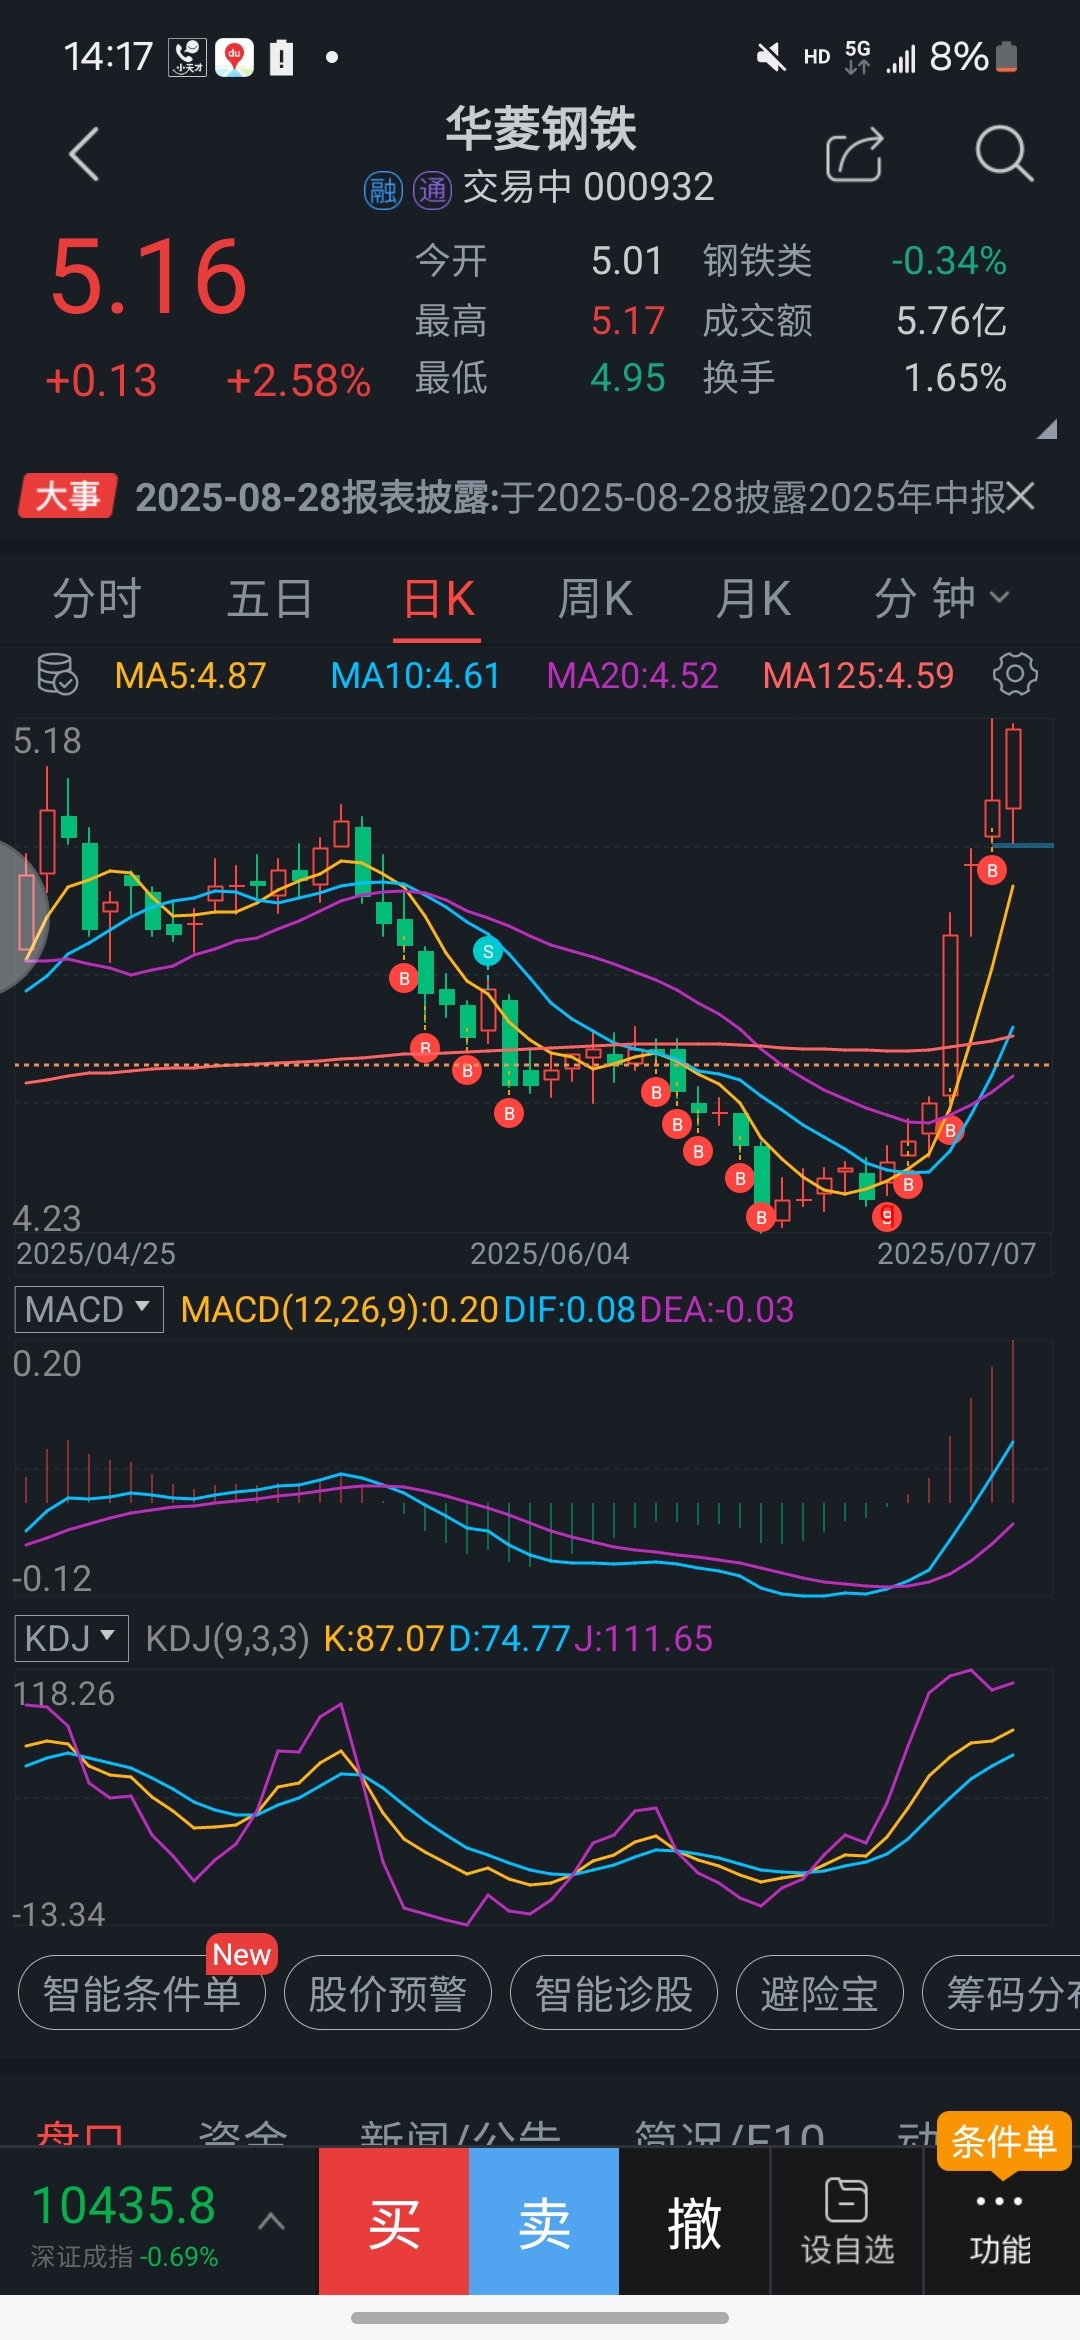Close the 大事 announcement banner
1080x2340 pixels.
pos(1021,496)
